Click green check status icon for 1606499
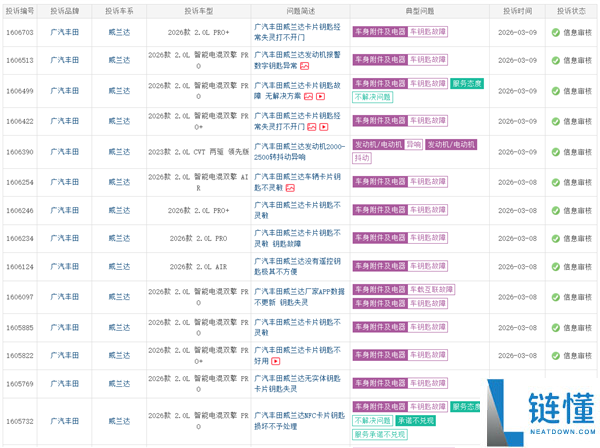 [556, 91]
